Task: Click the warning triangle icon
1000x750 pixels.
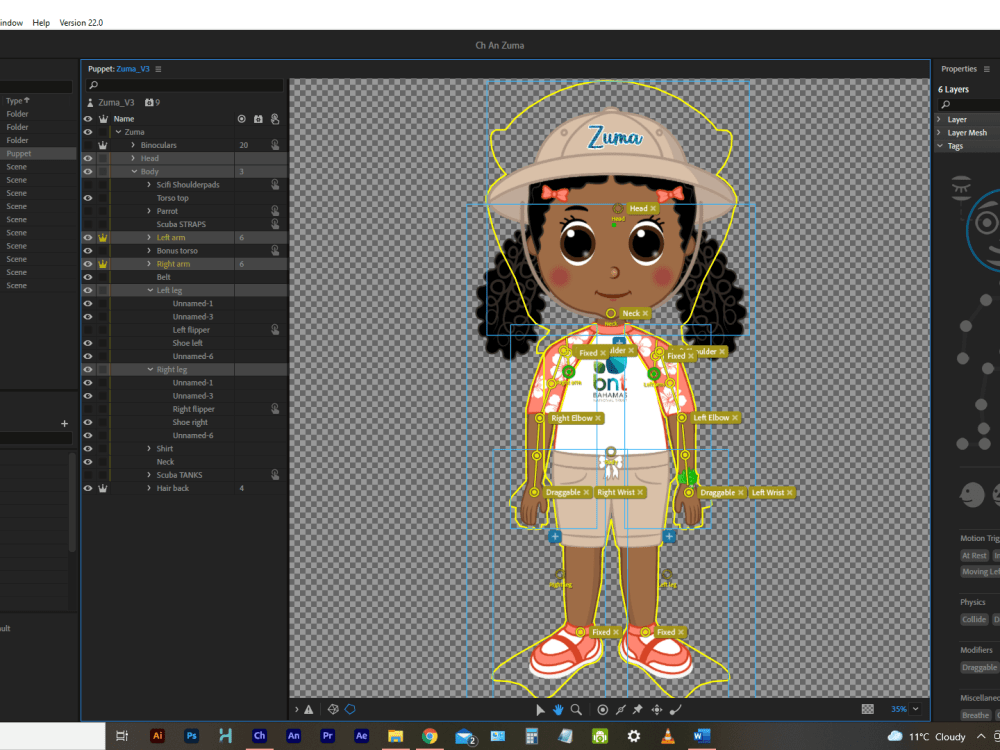Action: click(x=309, y=709)
